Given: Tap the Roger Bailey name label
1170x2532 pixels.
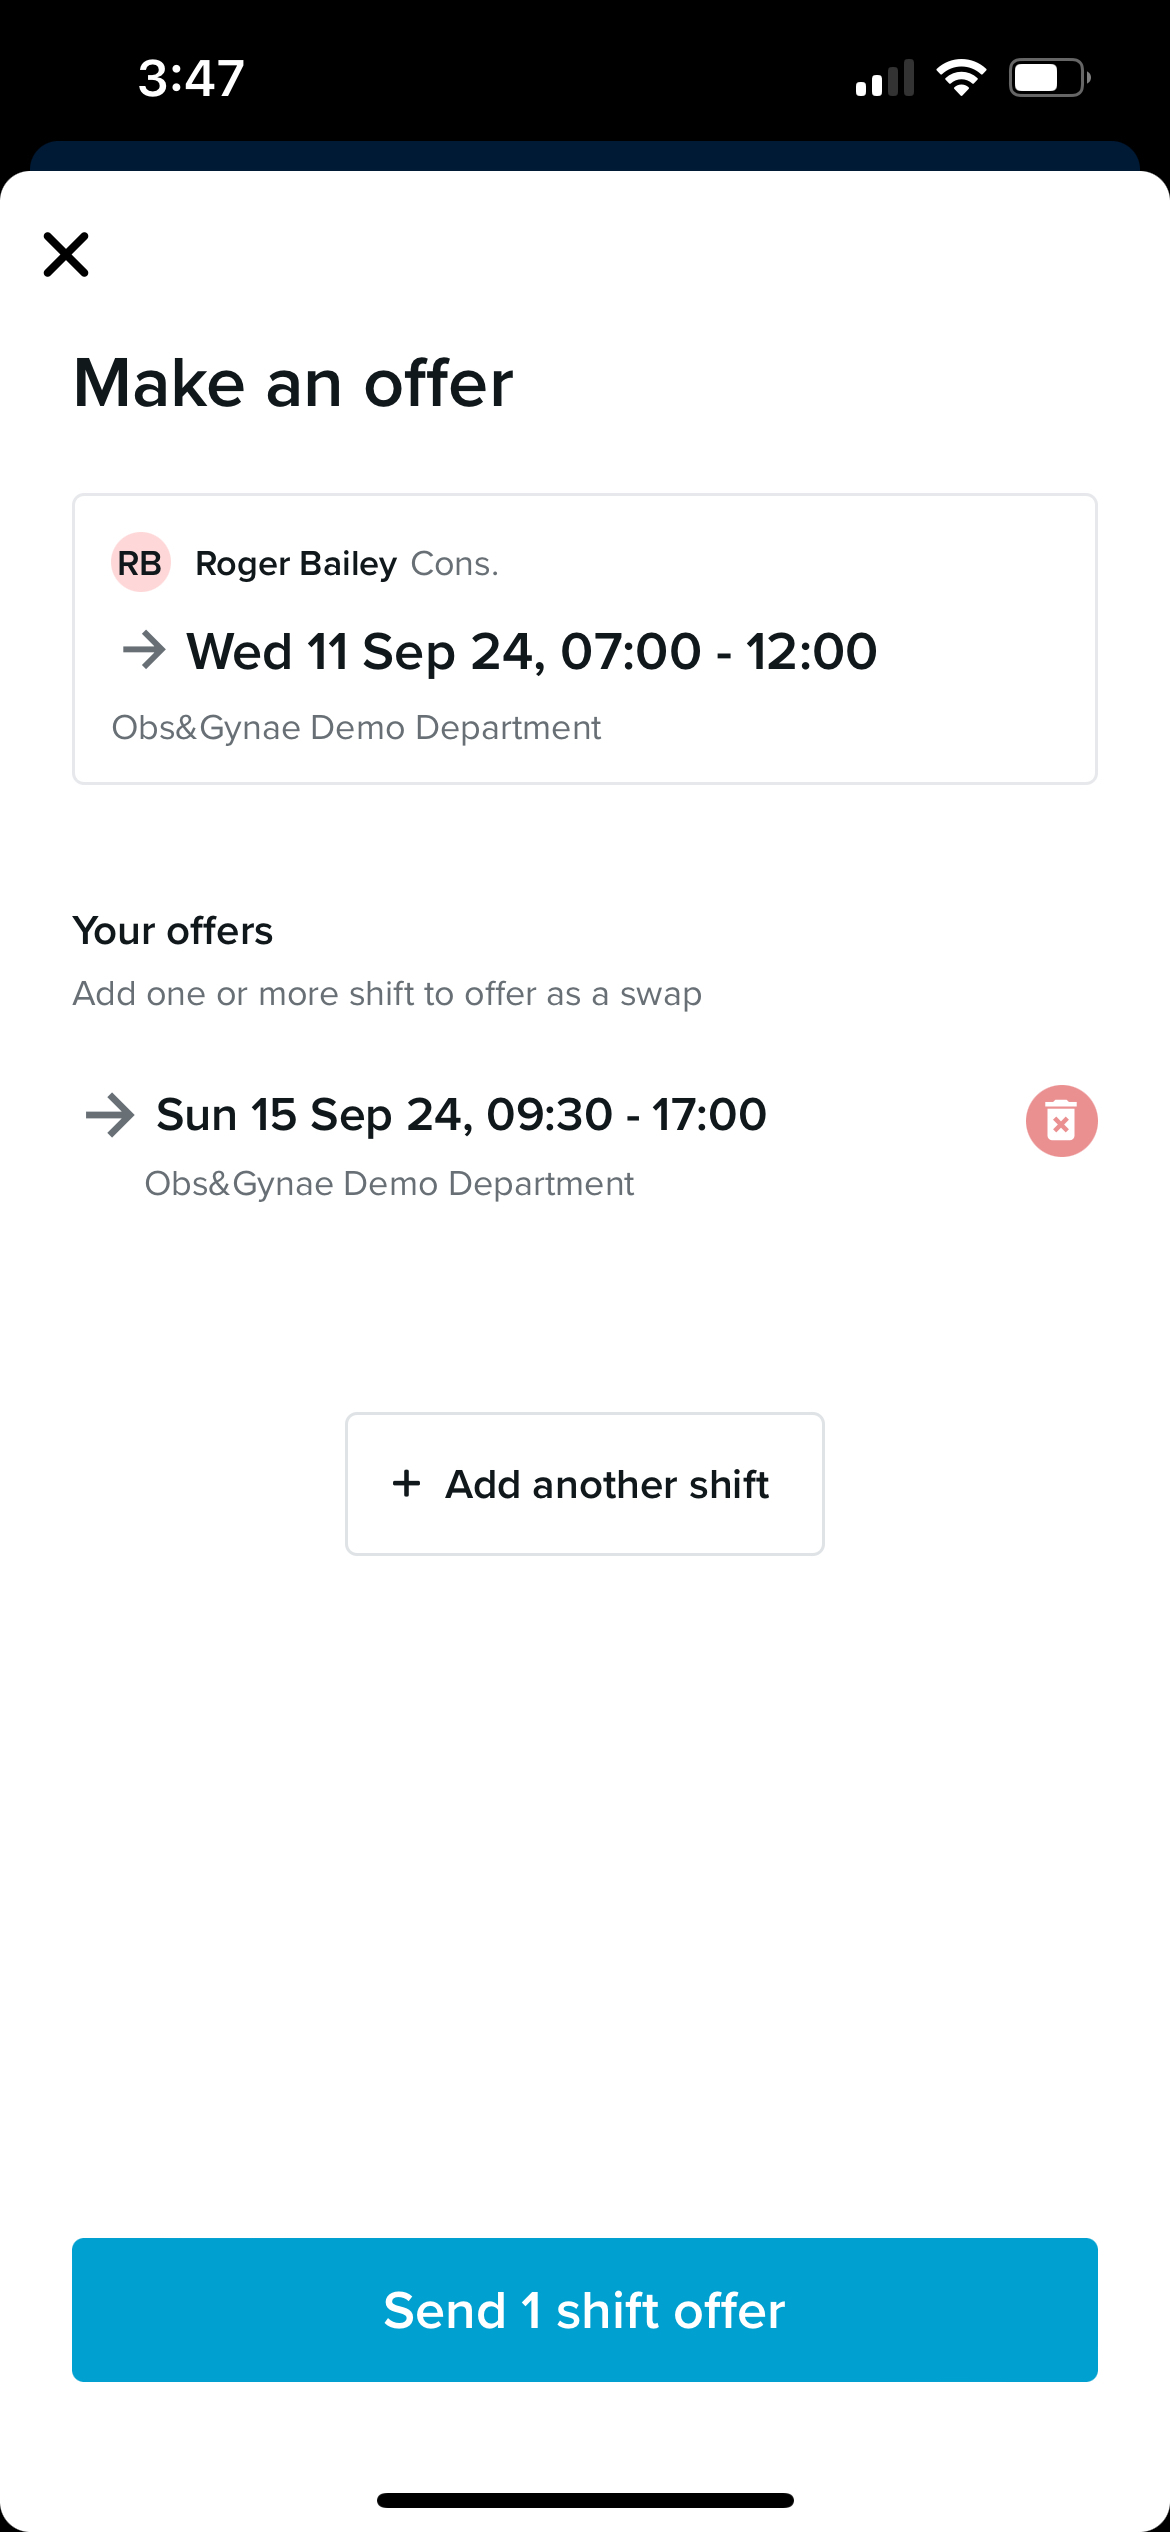Looking at the screenshot, I should [x=296, y=564].
